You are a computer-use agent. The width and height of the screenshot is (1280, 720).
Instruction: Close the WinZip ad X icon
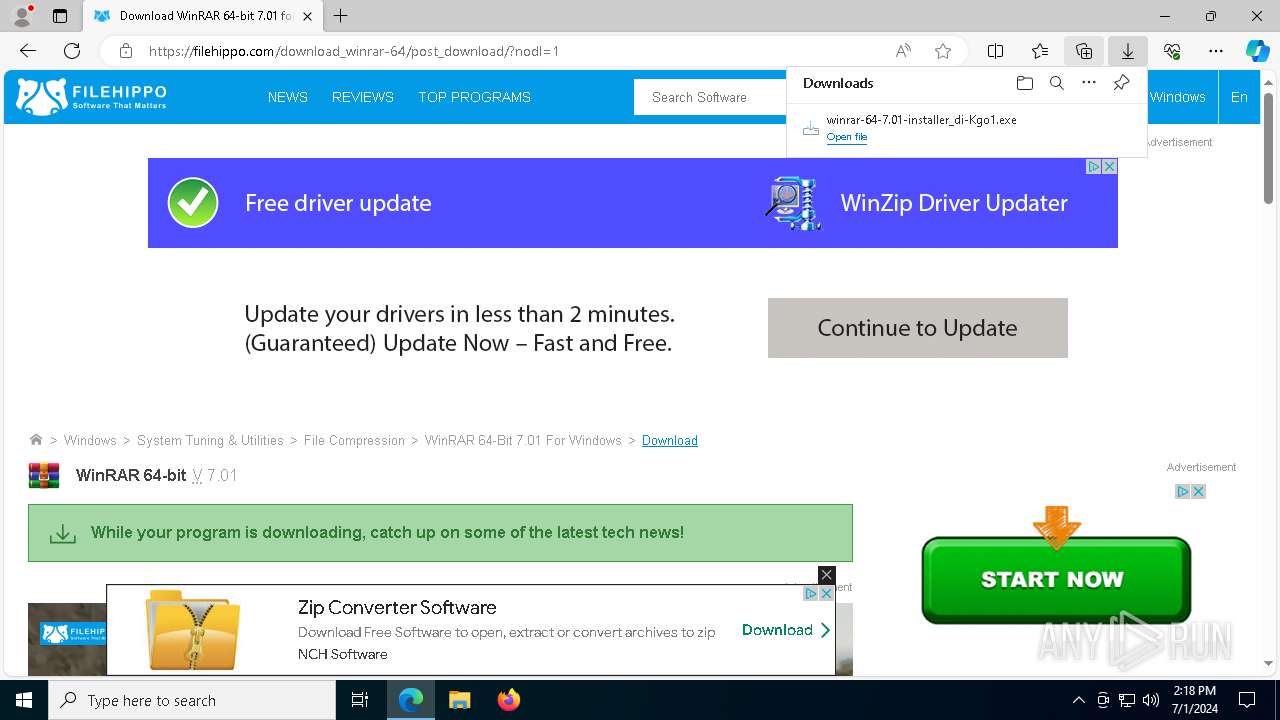tap(1109, 167)
